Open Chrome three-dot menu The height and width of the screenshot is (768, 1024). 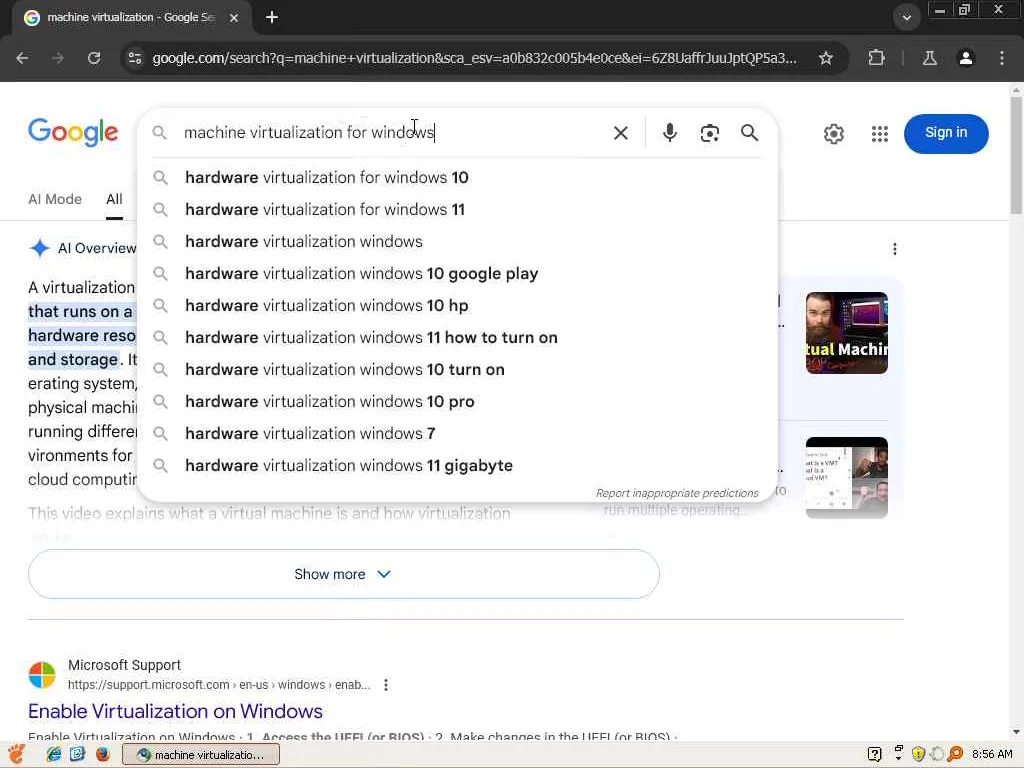pyautogui.click(x=1001, y=58)
